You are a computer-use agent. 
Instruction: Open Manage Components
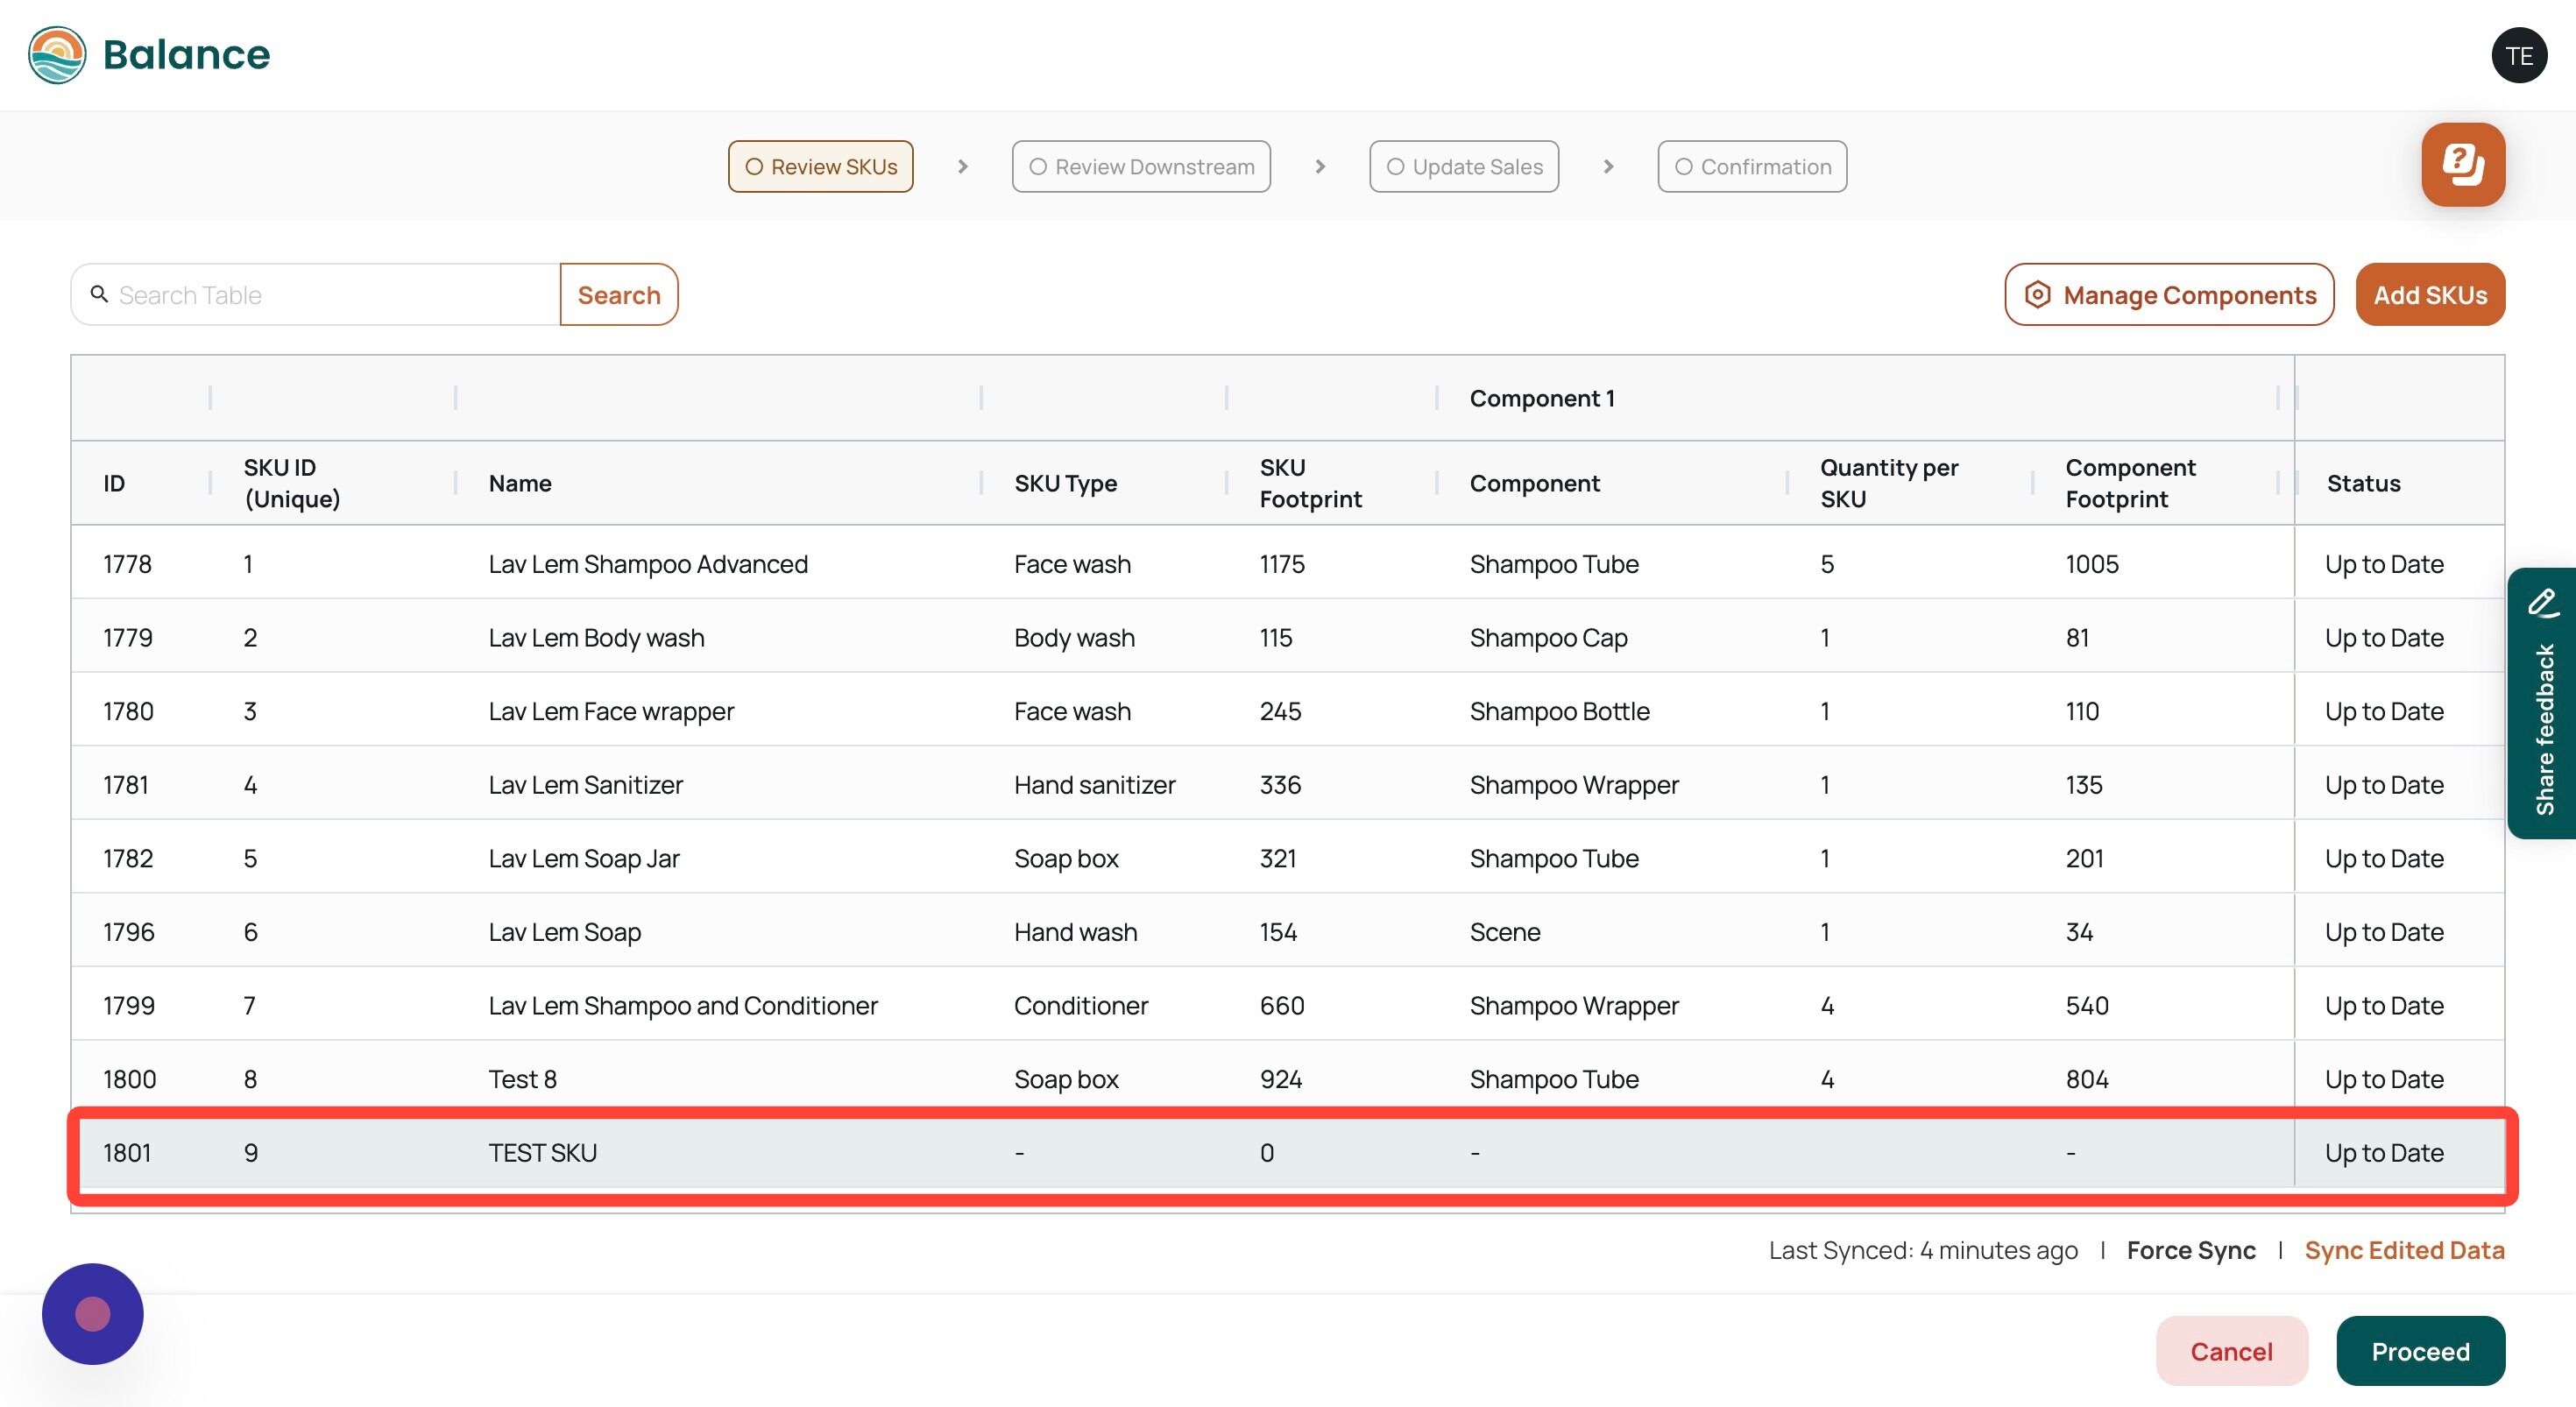click(2169, 295)
